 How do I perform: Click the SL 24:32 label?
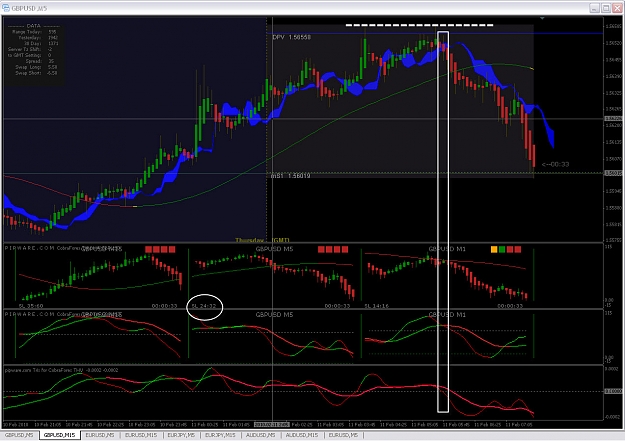click(x=204, y=306)
